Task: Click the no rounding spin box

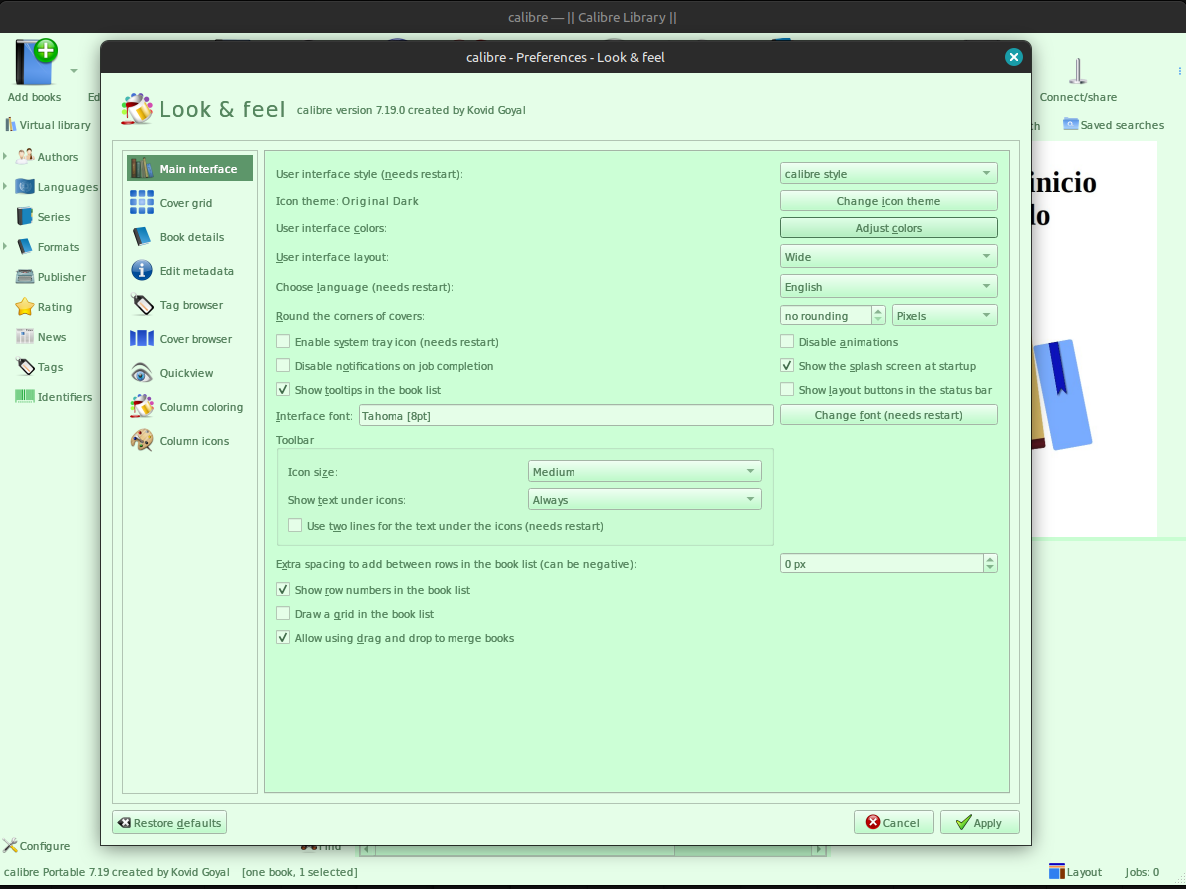Action: [x=832, y=316]
